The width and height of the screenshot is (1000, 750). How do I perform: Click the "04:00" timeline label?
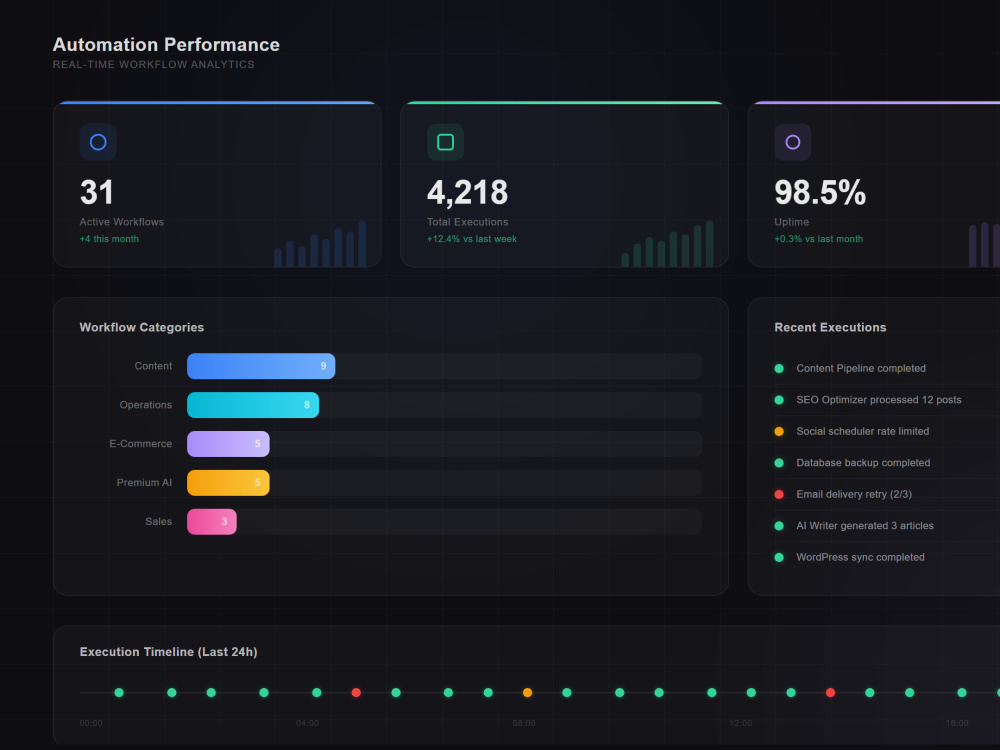[307, 723]
